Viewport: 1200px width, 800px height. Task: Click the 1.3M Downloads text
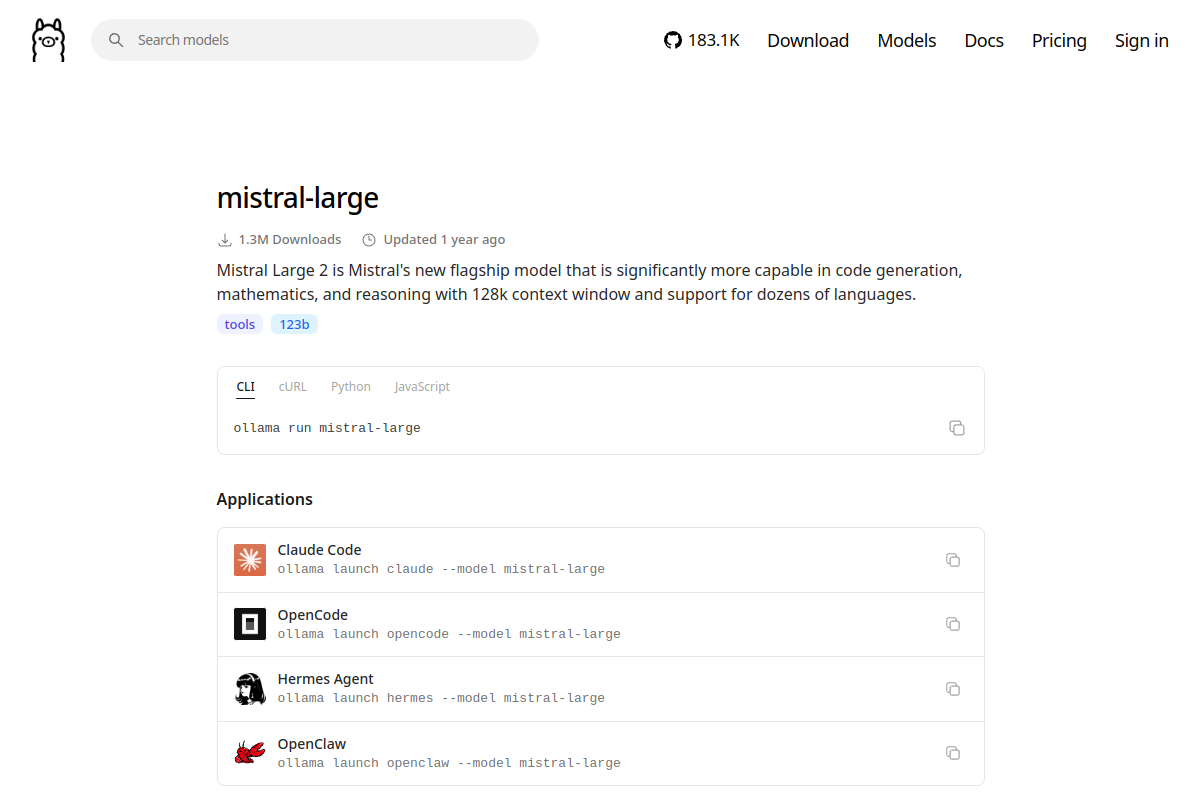[x=290, y=240]
